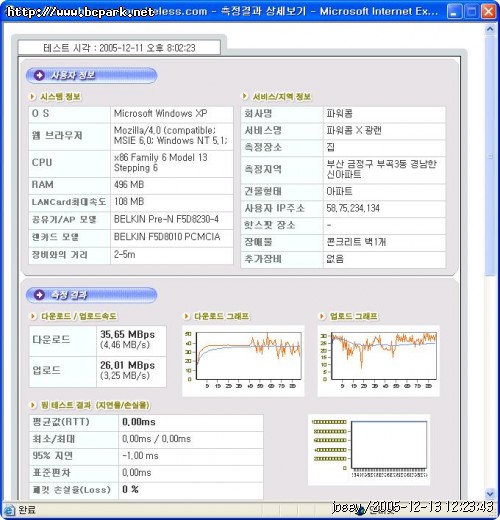Click the '공유기/AP 모델' row label
This screenshot has height=520, width=500.
64,220
